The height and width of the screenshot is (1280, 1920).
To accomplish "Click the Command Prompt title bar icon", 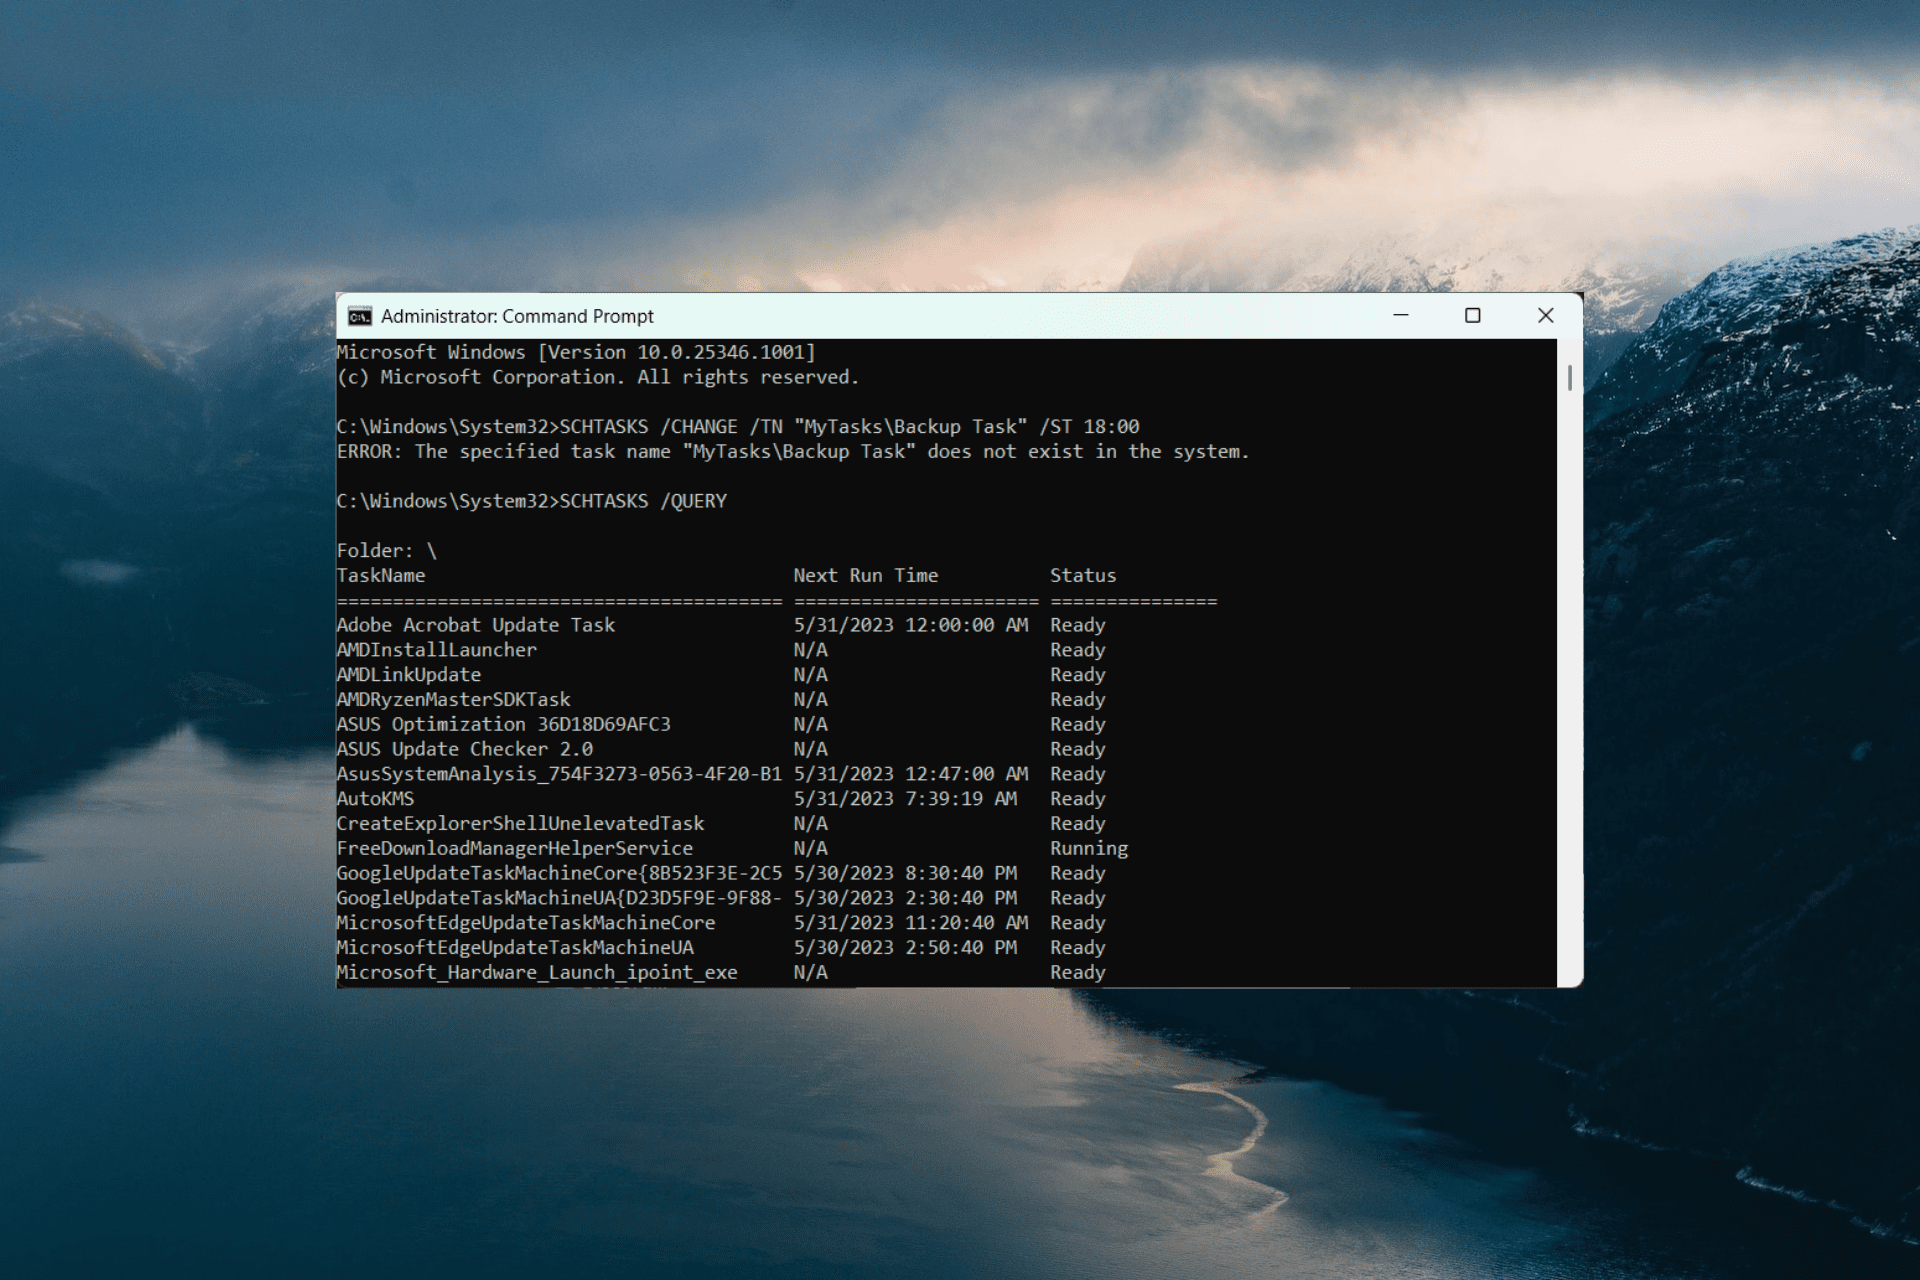I will tap(359, 316).
